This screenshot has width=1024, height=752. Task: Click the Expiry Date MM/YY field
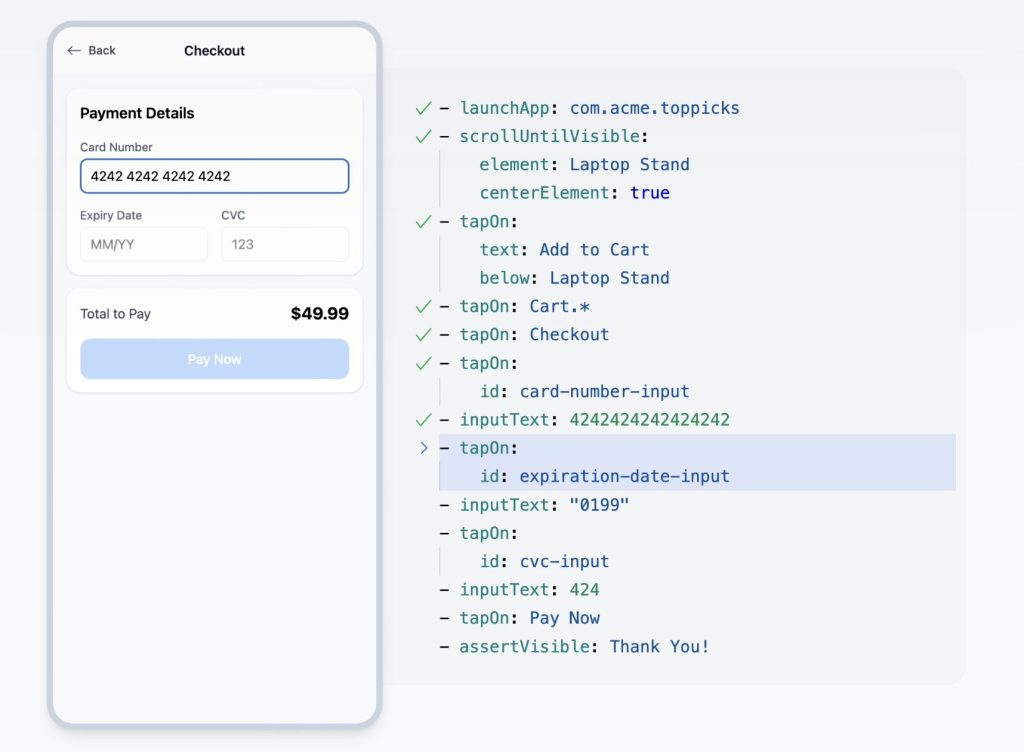tap(143, 244)
